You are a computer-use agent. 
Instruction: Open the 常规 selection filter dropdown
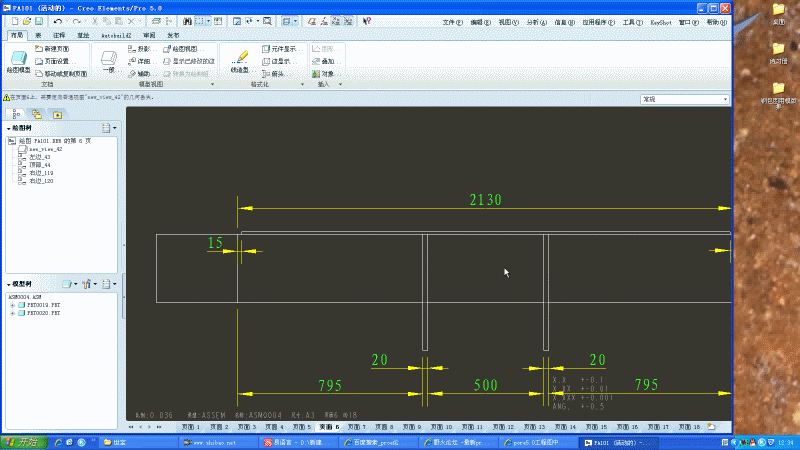(685, 99)
